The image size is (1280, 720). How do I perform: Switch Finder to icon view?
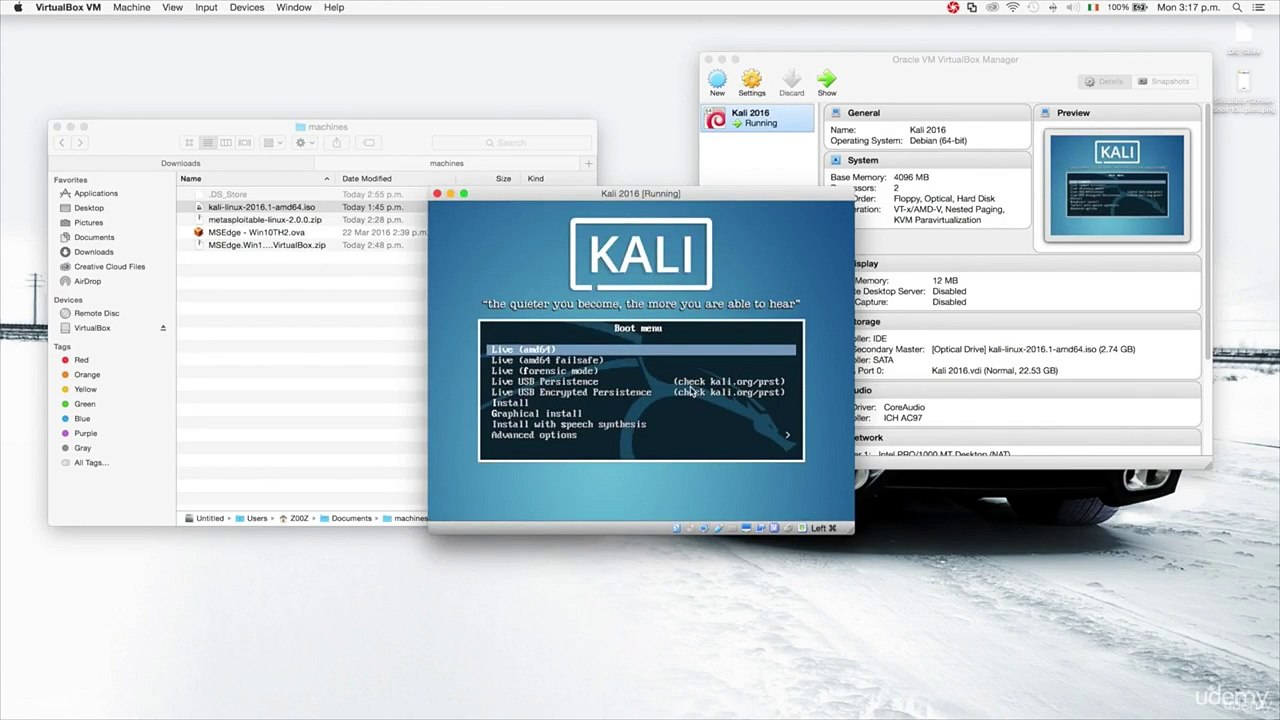click(189, 143)
